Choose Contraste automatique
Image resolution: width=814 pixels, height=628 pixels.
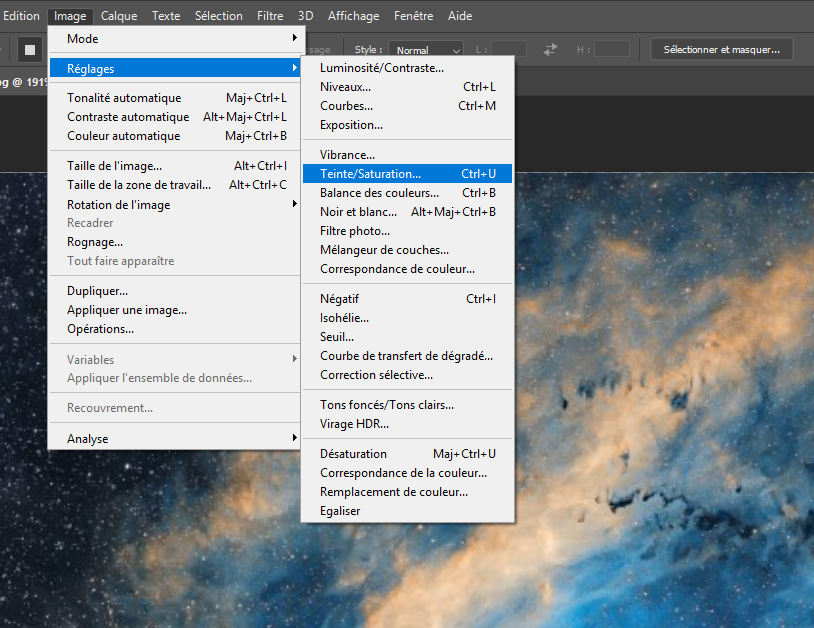(175, 117)
